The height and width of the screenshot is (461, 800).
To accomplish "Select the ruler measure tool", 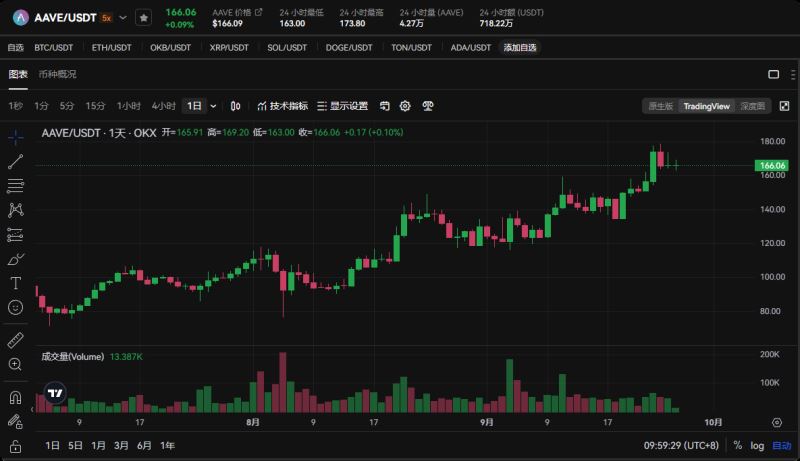I will (x=15, y=340).
